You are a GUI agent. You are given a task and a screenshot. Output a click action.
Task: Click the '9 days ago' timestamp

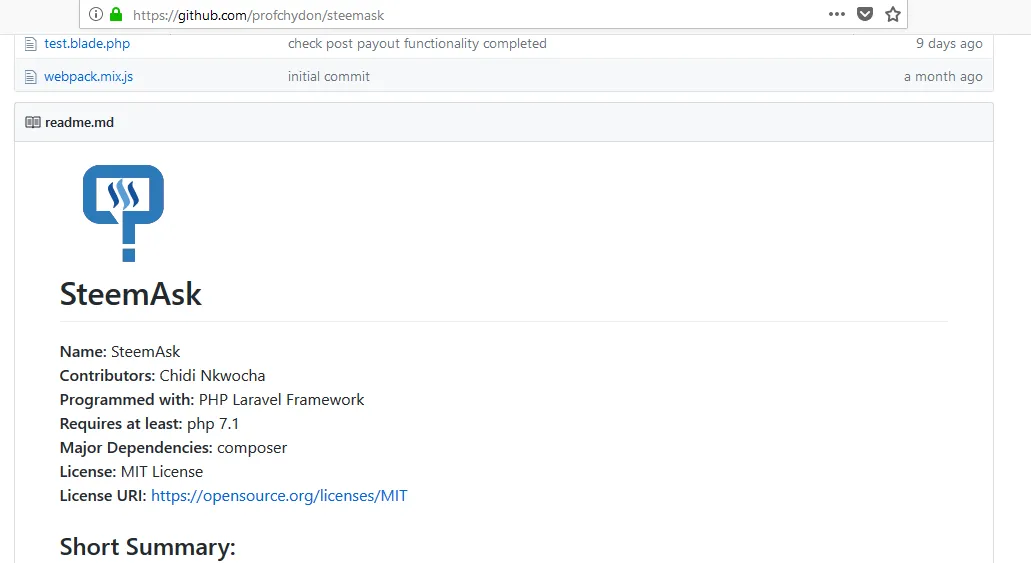(x=949, y=43)
